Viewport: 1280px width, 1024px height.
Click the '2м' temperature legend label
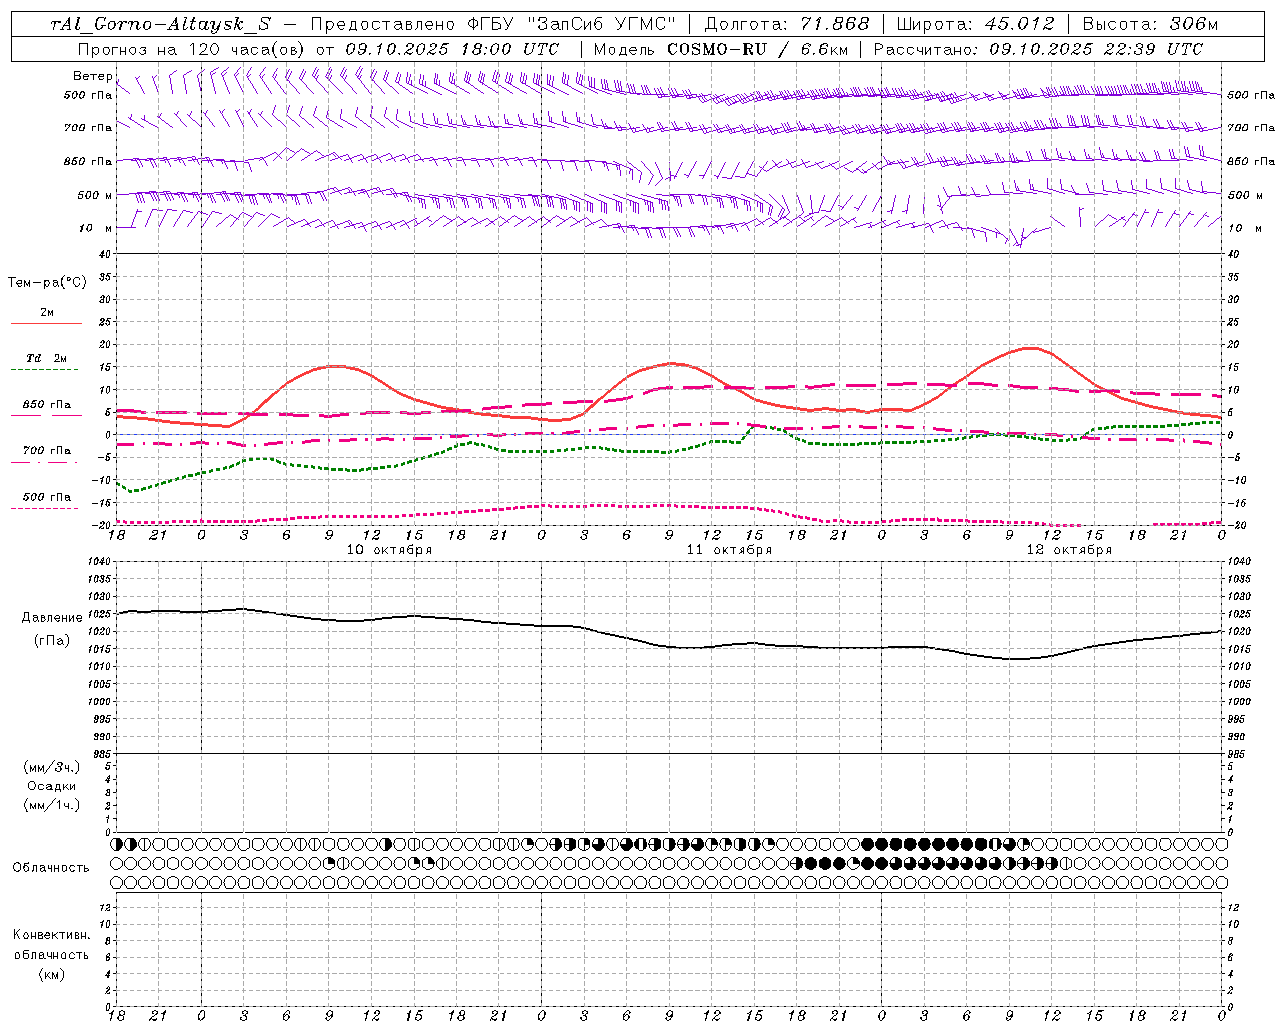(47, 312)
